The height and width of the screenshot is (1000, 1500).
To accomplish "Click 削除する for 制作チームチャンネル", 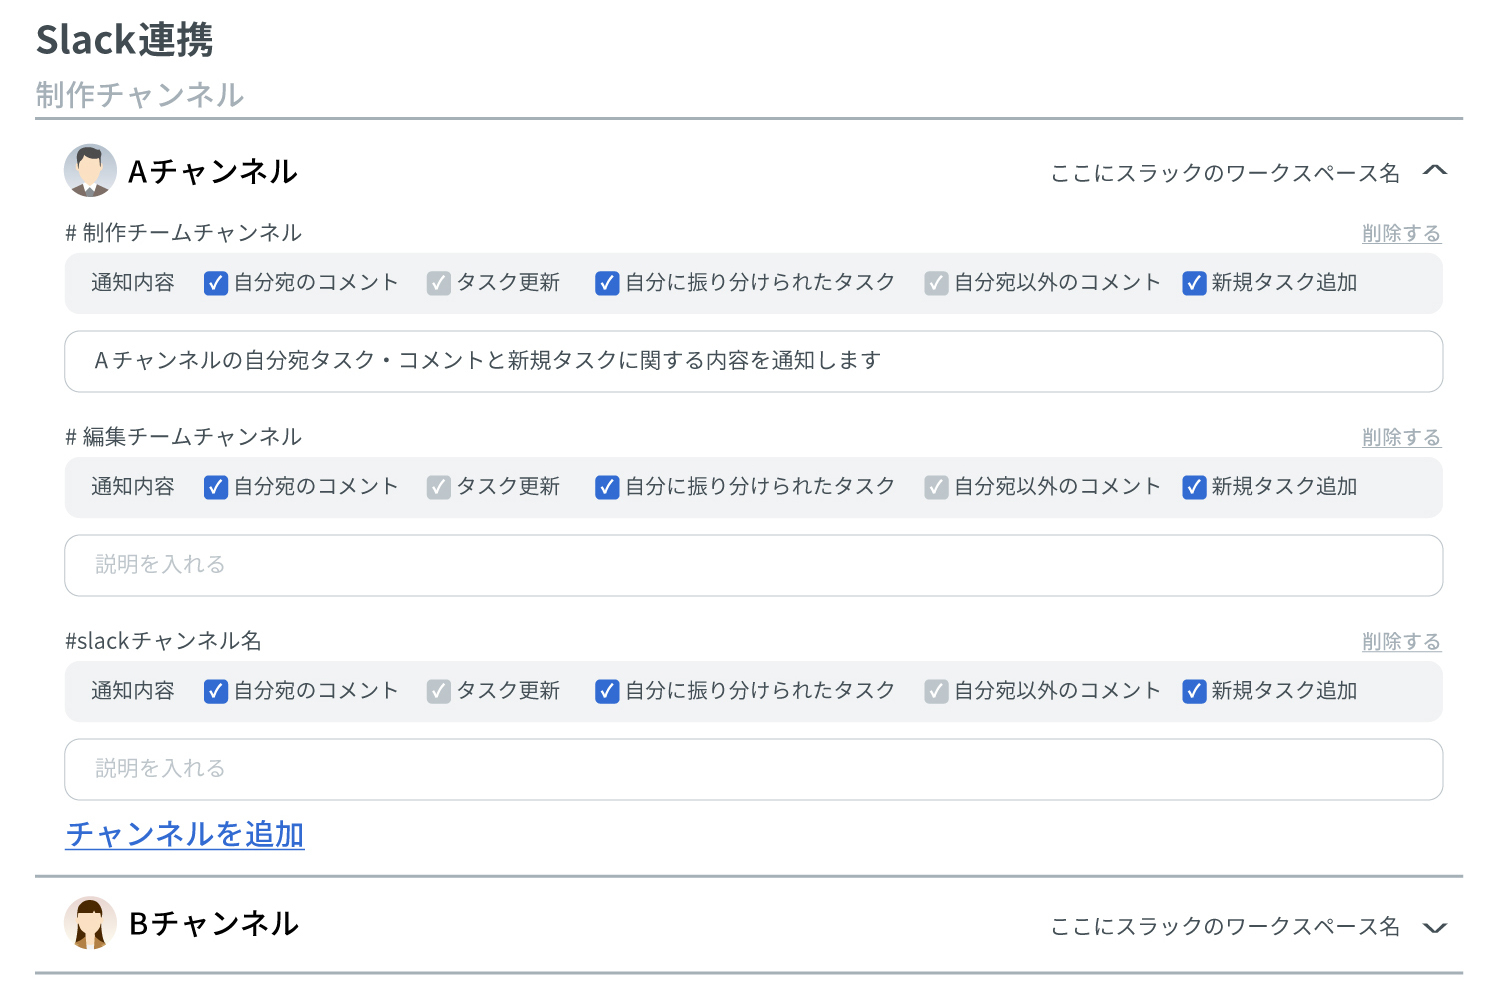I will pyautogui.click(x=1400, y=232).
